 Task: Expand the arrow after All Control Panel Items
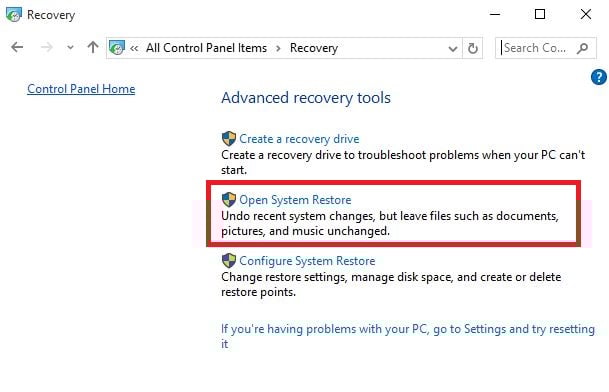[x=278, y=48]
